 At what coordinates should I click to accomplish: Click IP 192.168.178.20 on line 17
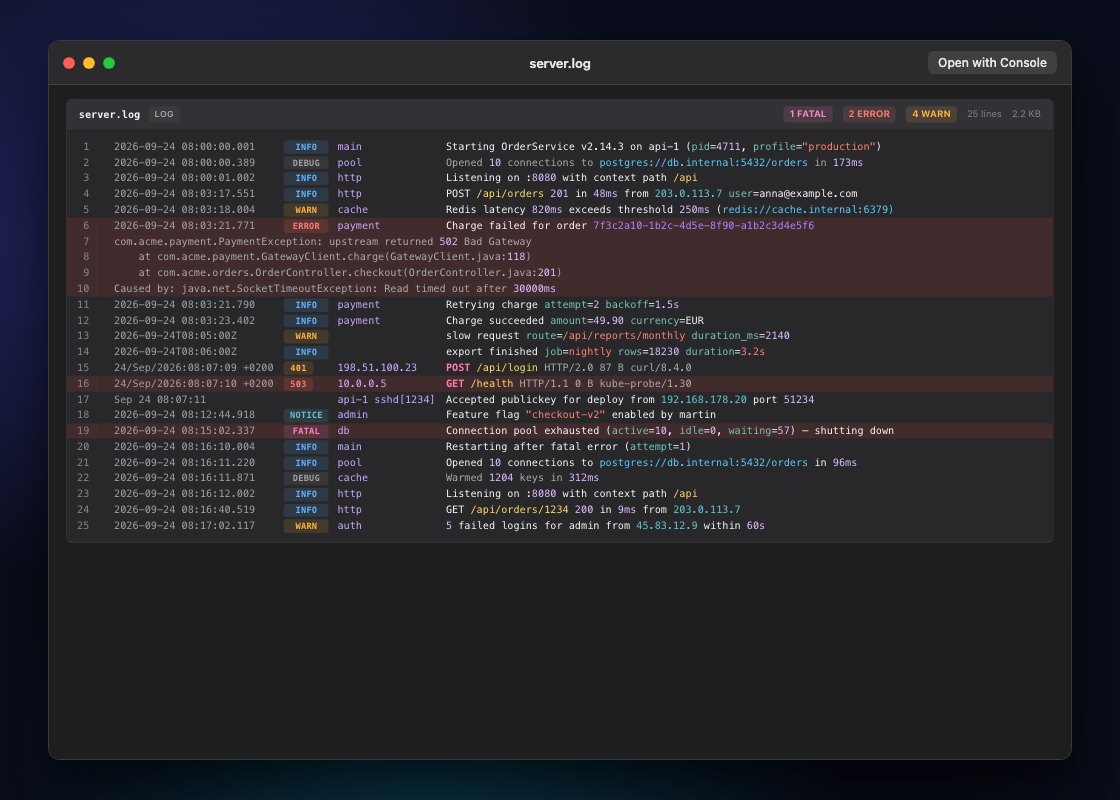pos(704,399)
